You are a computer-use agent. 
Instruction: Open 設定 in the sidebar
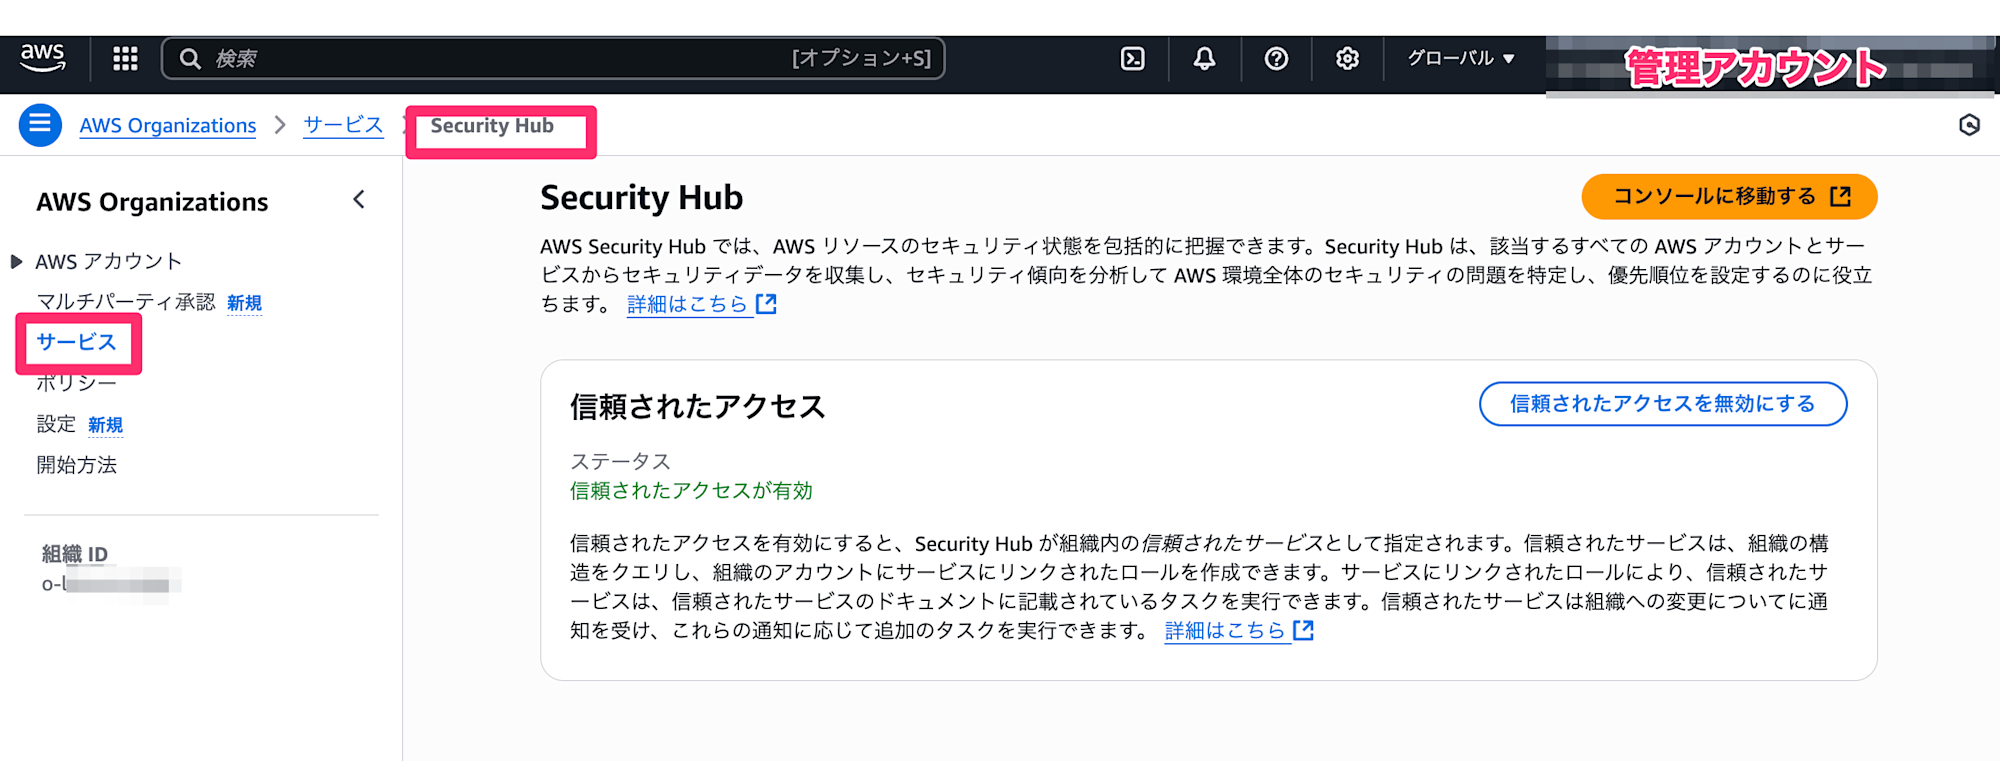coord(56,424)
